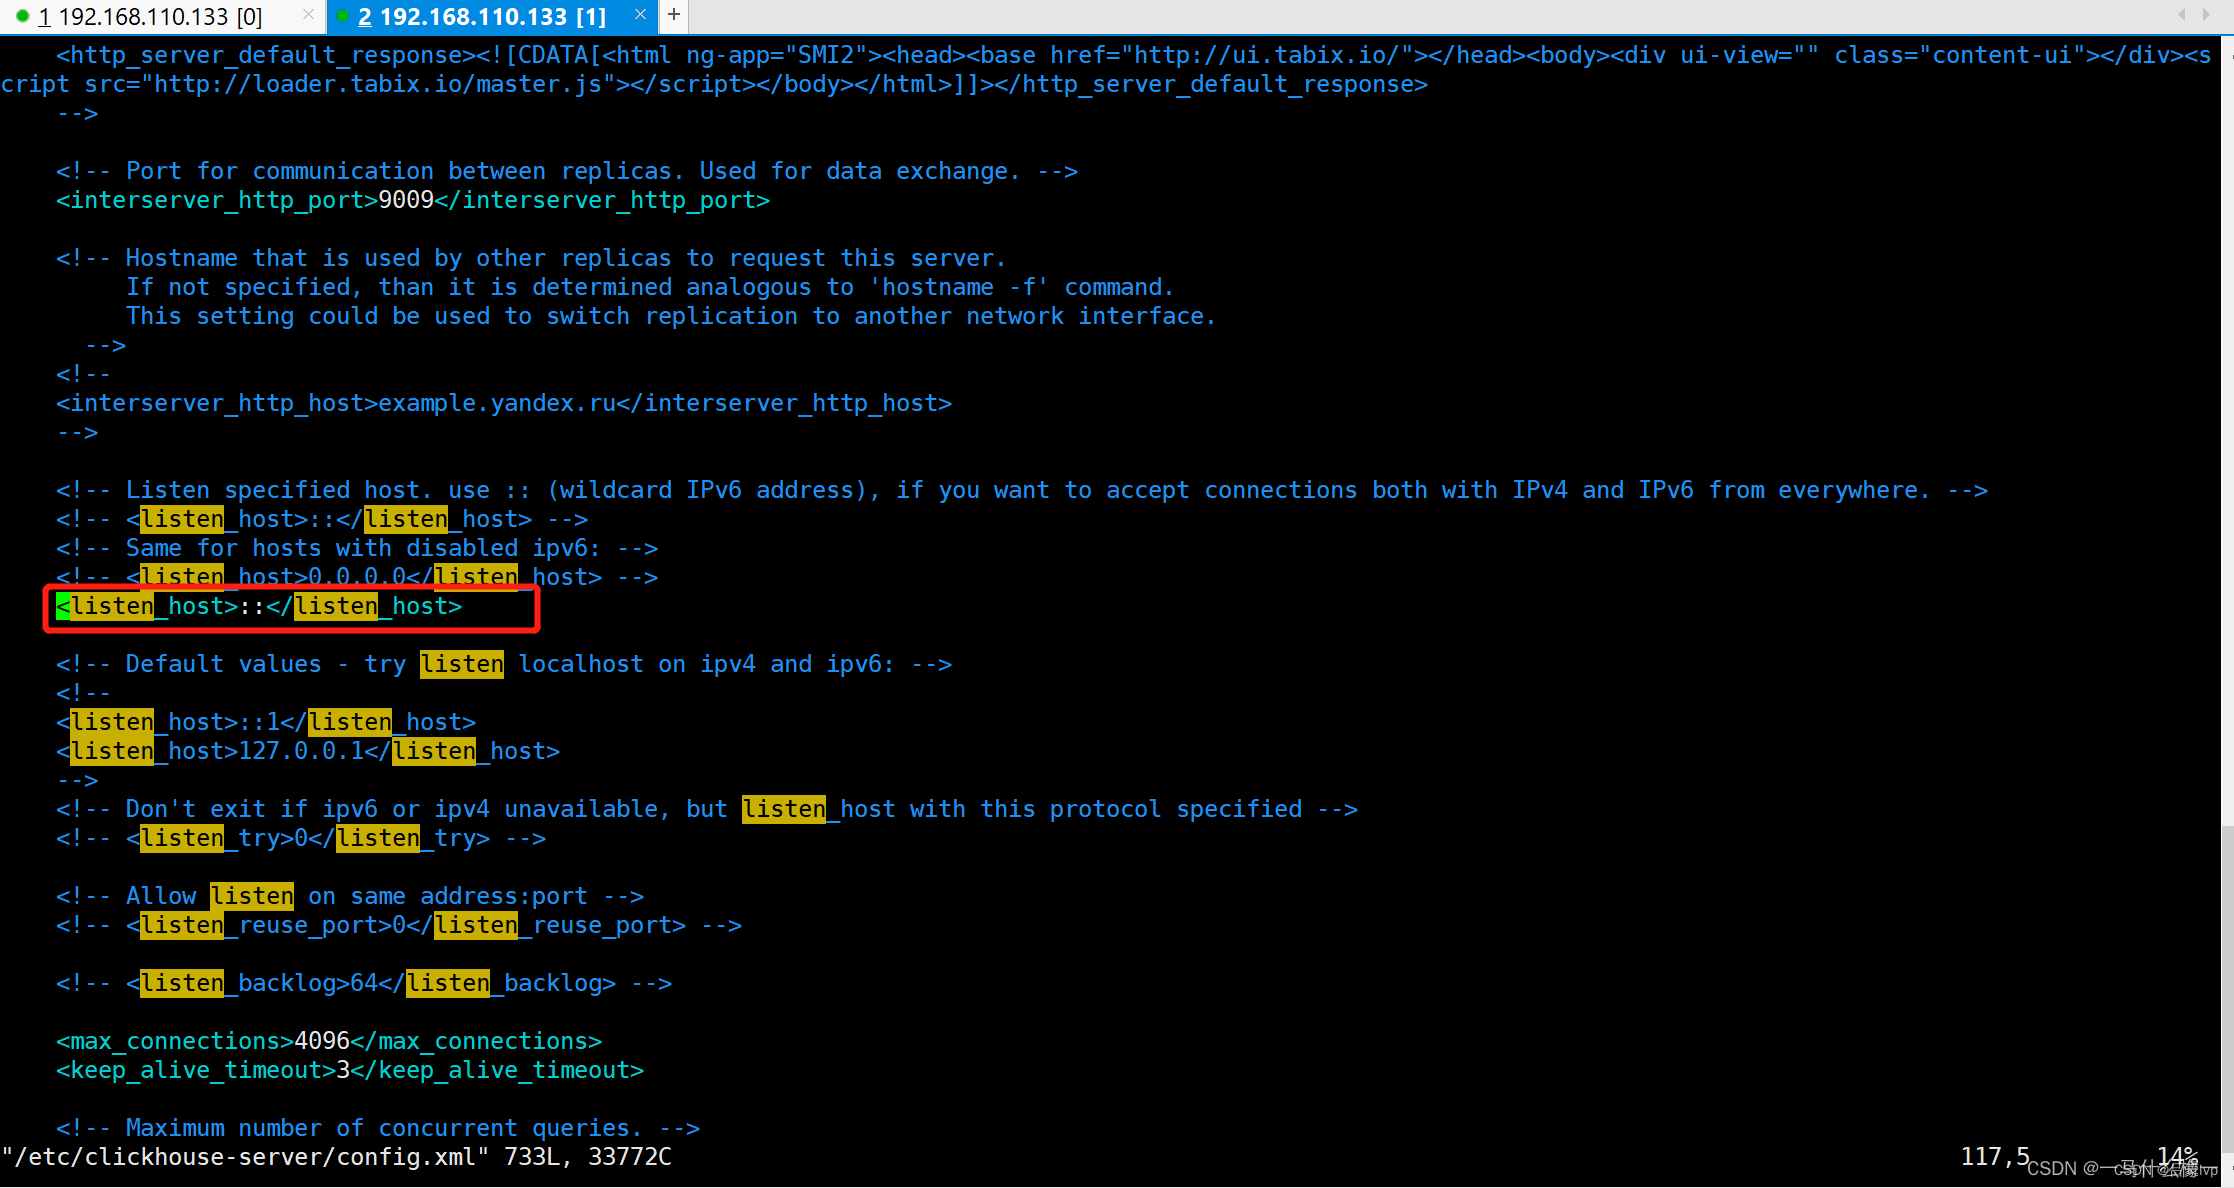Click tab scroll right arrow
The width and height of the screenshot is (2234, 1188).
[2206, 15]
